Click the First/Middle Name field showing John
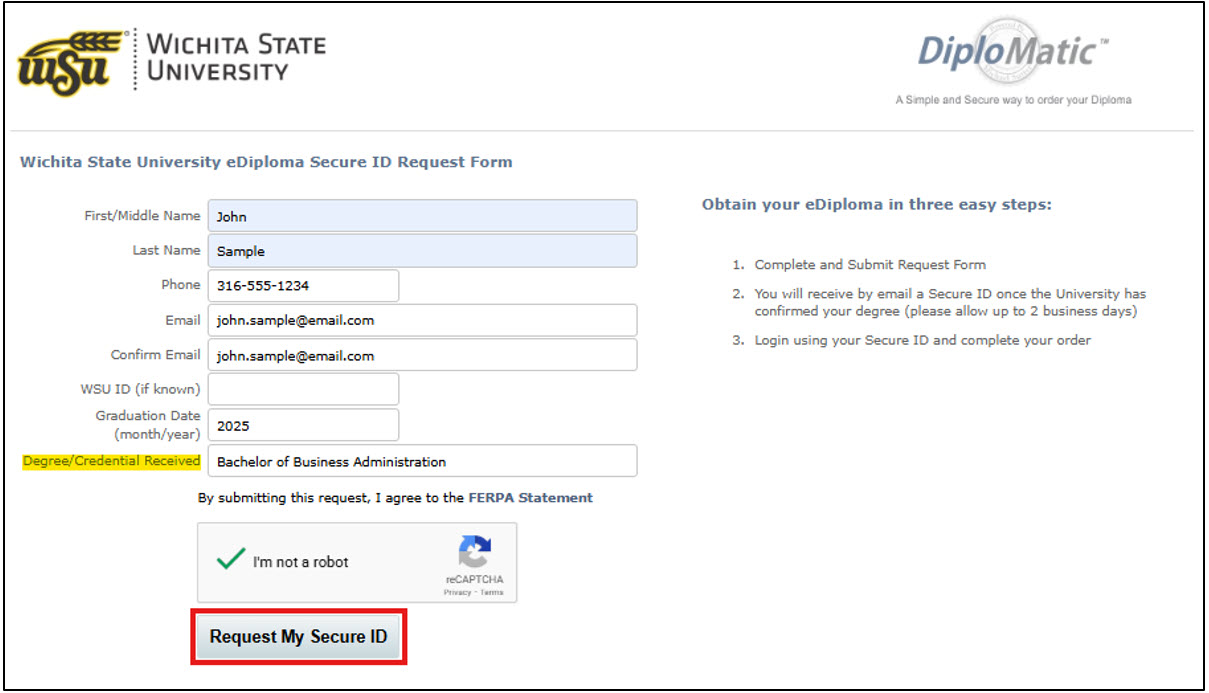The width and height of the screenshot is (1209, 693). pyautogui.click(x=420, y=215)
